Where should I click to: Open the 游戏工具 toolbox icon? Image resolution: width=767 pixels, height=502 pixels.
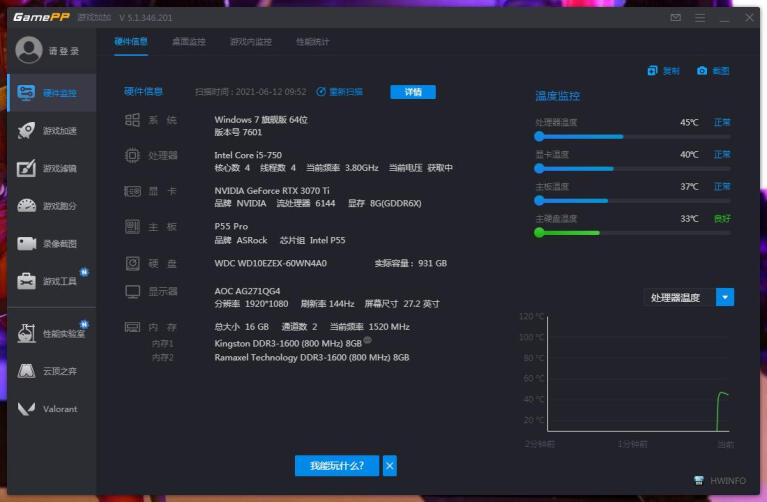pos(26,281)
